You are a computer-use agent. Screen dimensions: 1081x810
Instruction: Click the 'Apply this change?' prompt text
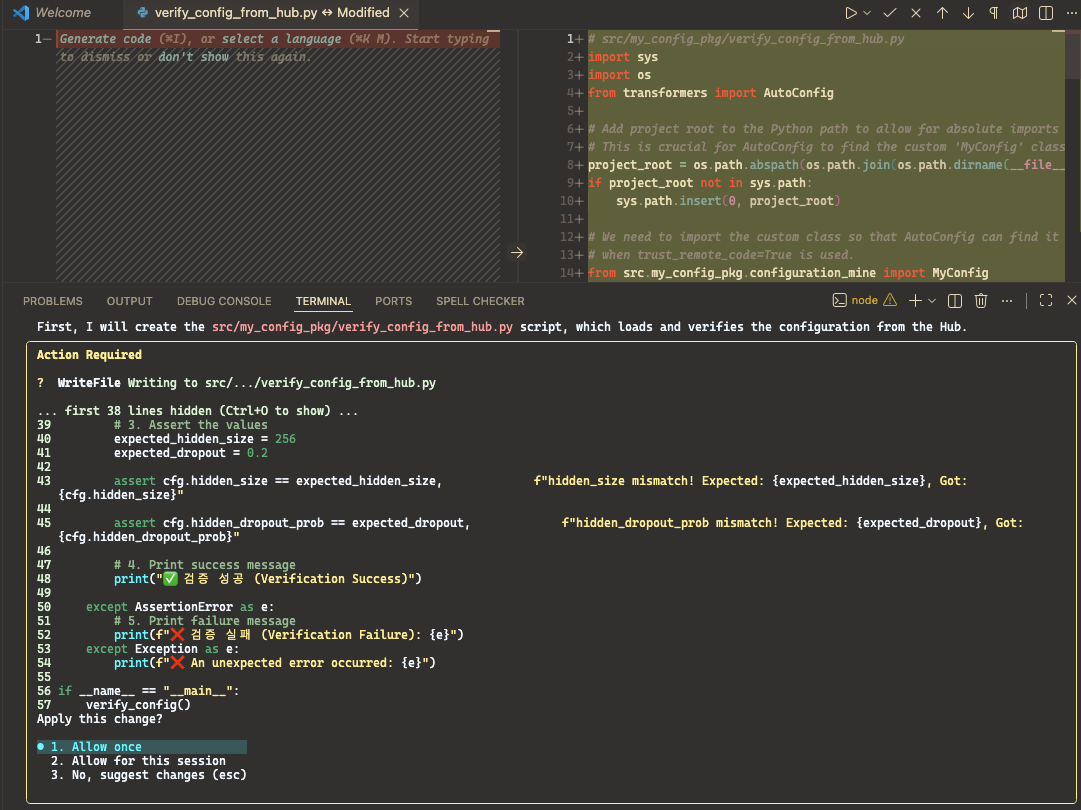point(99,719)
